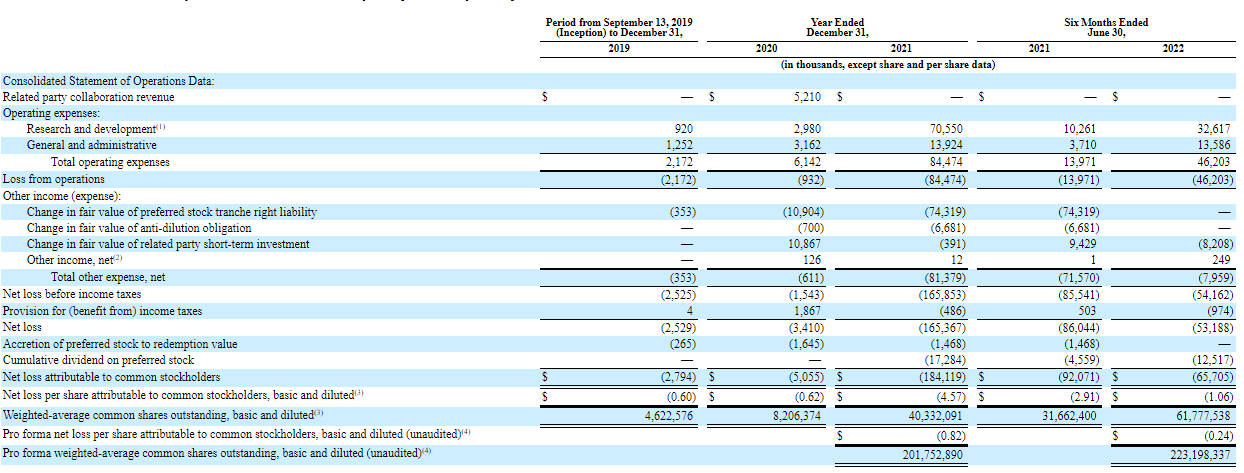The width and height of the screenshot is (1244, 473).
Task: Click the 'Period from September 13, 2019 (Inception)' header
Action: 618,27
